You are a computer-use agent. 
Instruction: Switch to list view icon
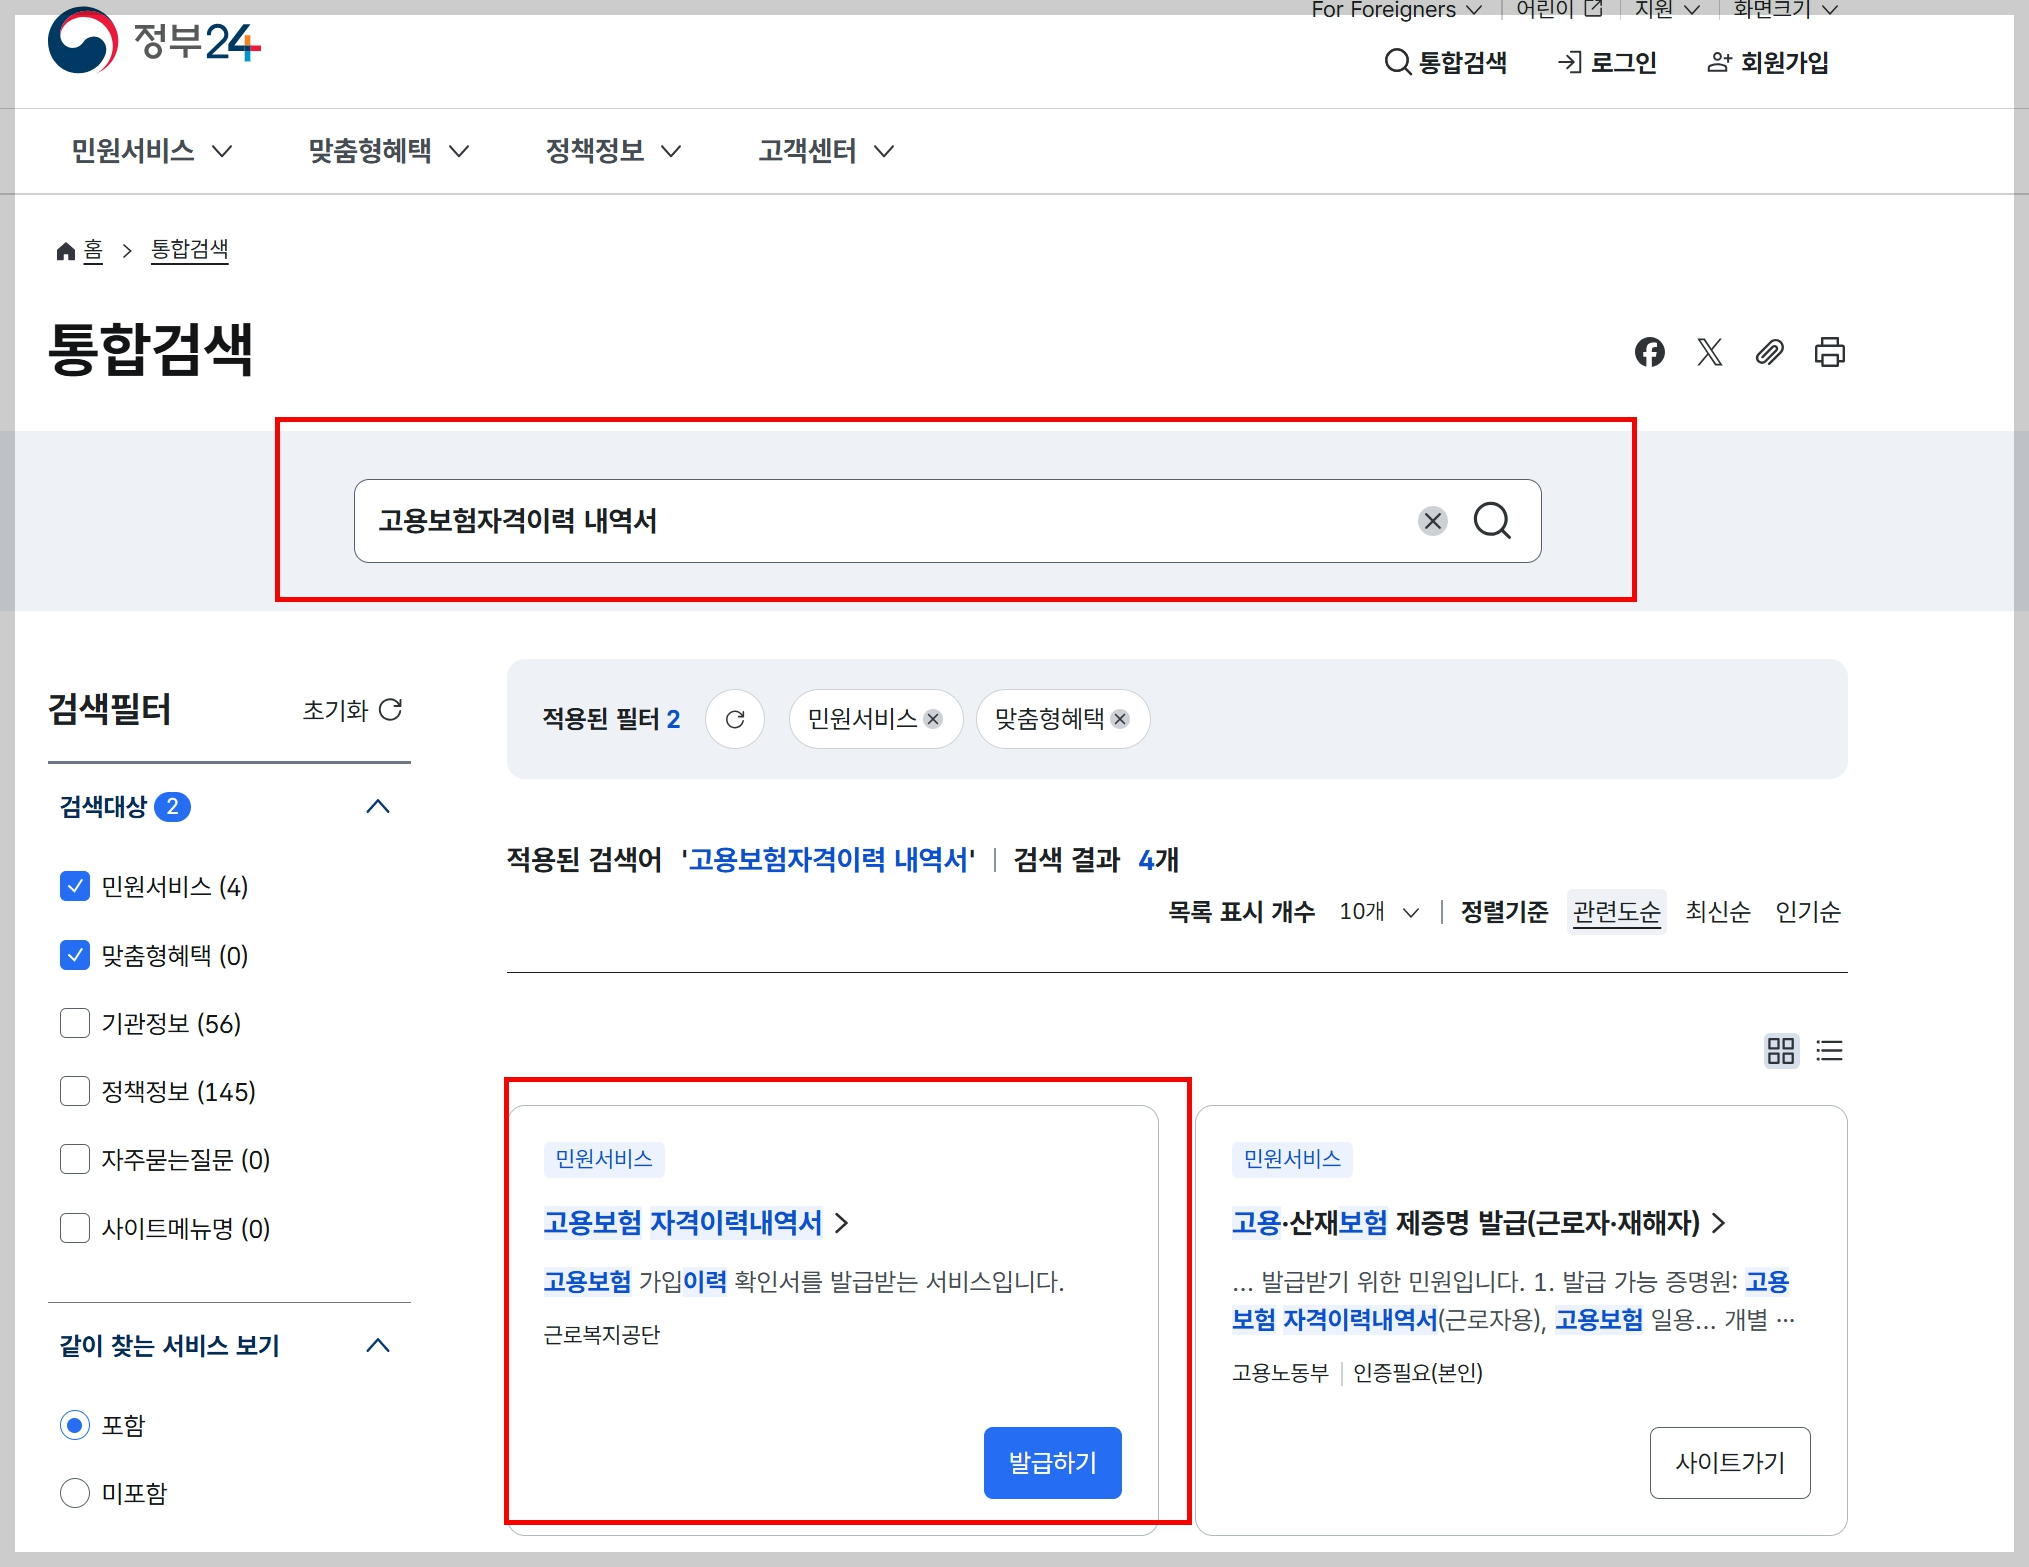tap(1829, 1051)
